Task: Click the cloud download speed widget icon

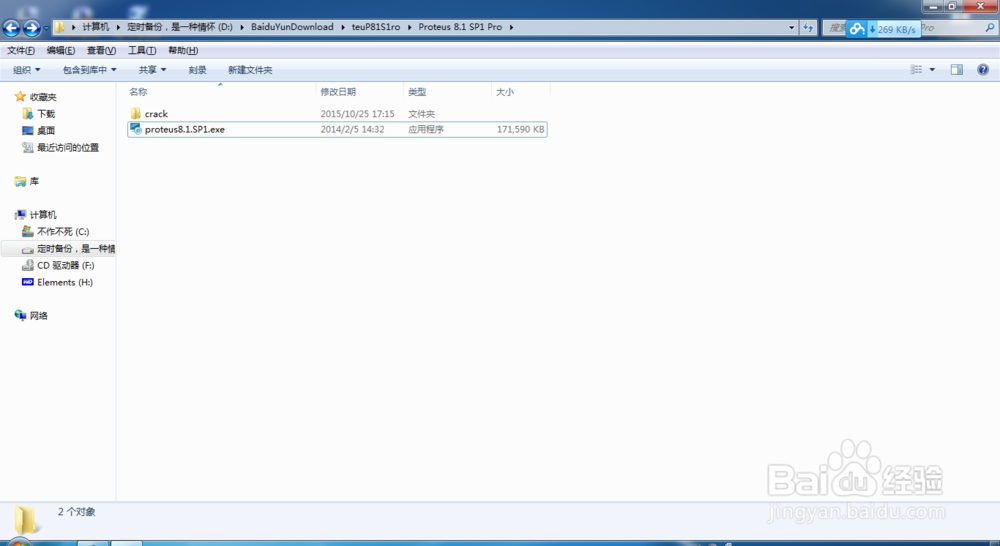Action: pyautogui.click(x=857, y=29)
